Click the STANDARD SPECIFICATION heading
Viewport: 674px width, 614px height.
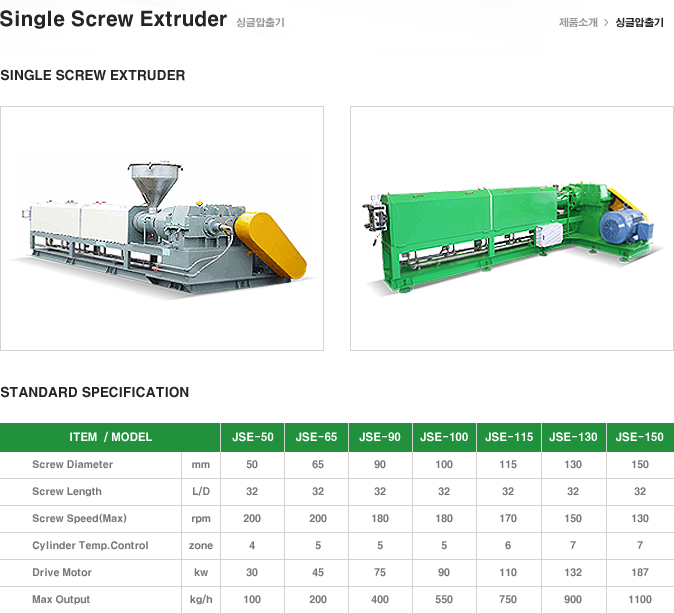(x=94, y=392)
